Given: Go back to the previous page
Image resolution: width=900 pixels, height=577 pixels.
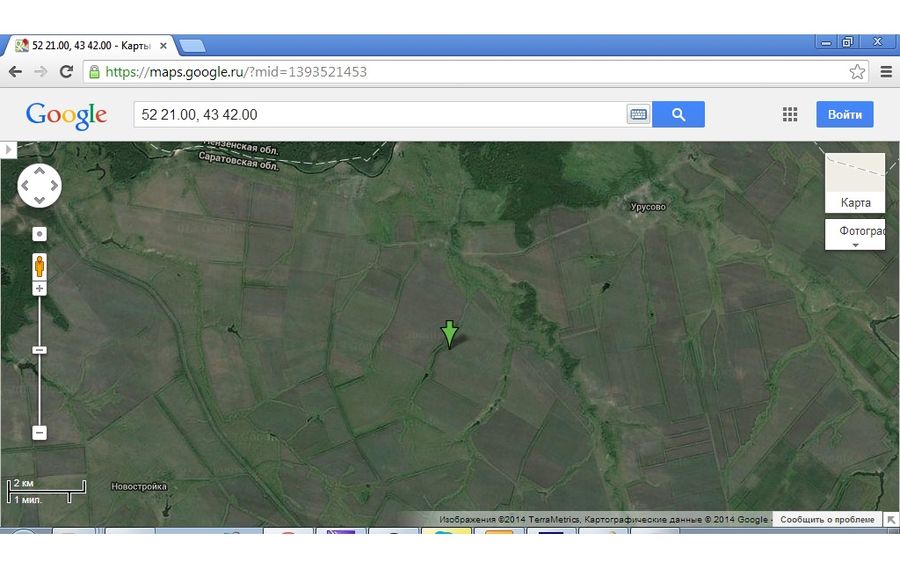Looking at the screenshot, I should click(15, 72).
